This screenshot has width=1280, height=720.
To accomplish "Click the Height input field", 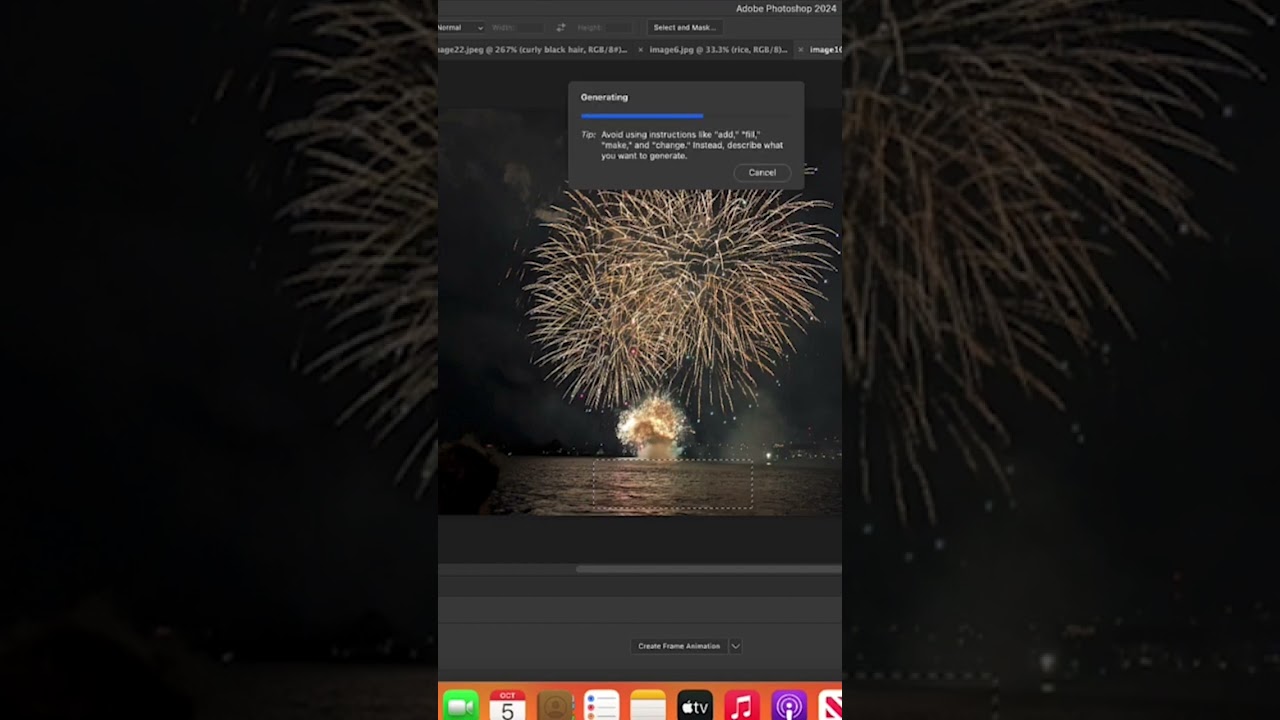I will [618, 28].
